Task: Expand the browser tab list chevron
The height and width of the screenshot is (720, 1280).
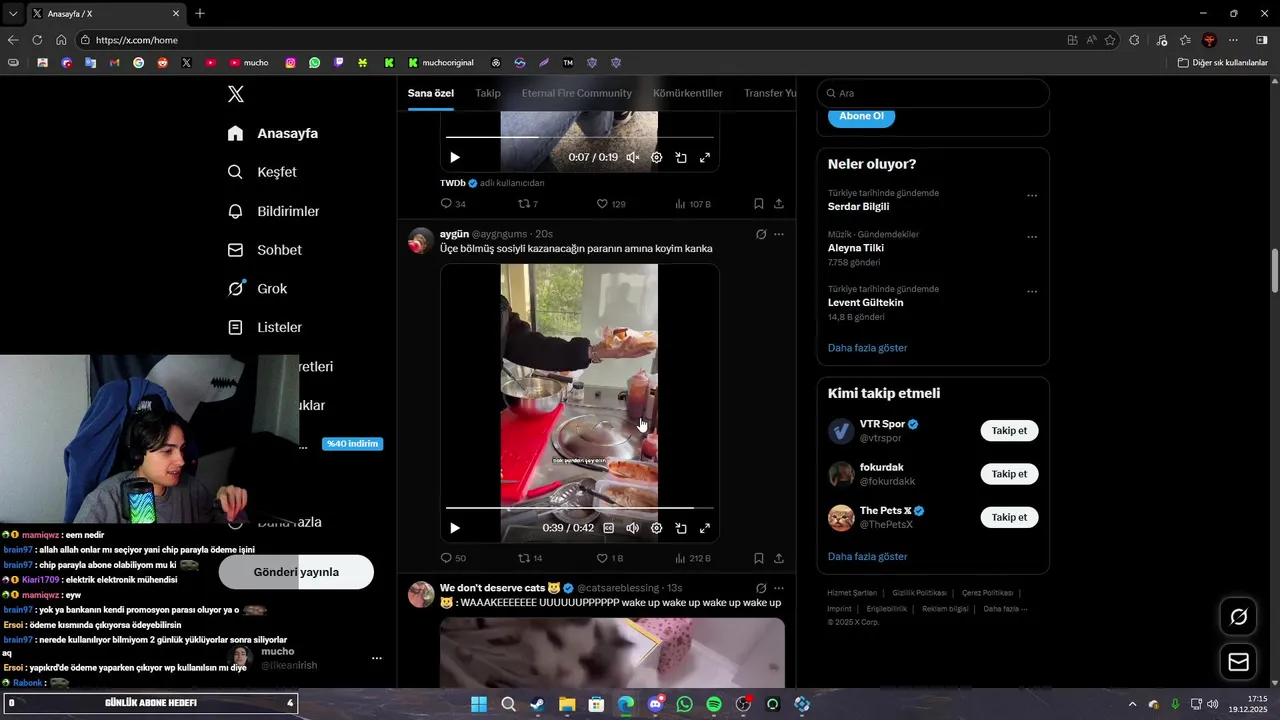Action: pos(13,13)
